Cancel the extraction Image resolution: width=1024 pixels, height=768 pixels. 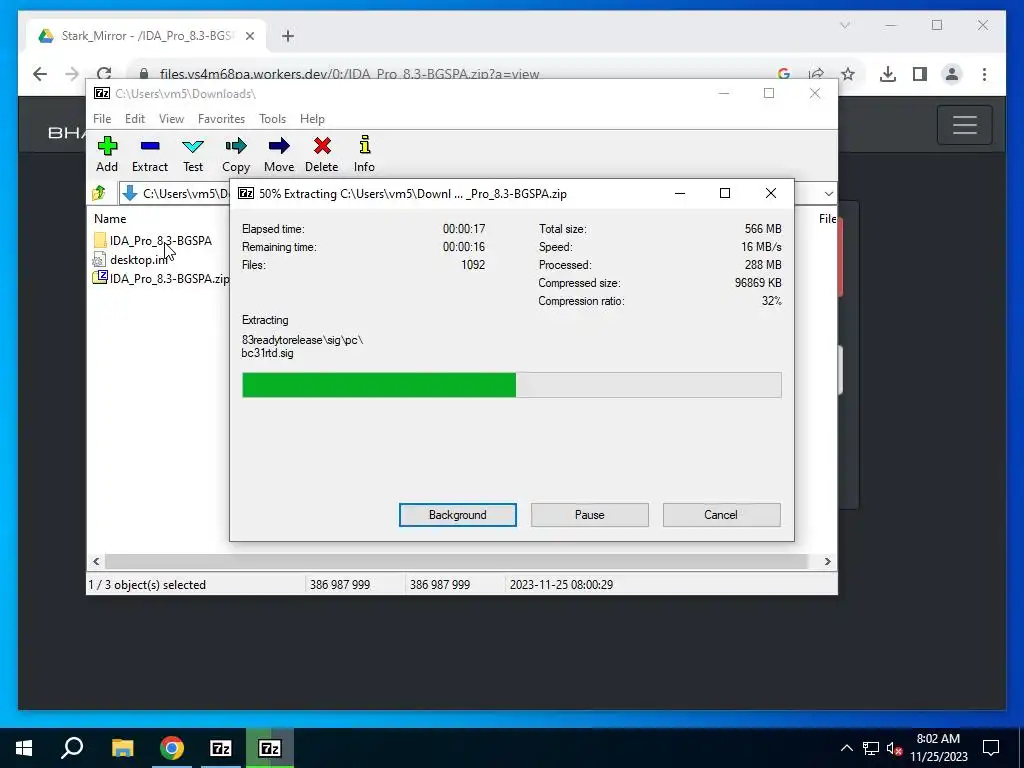point(721,515)
